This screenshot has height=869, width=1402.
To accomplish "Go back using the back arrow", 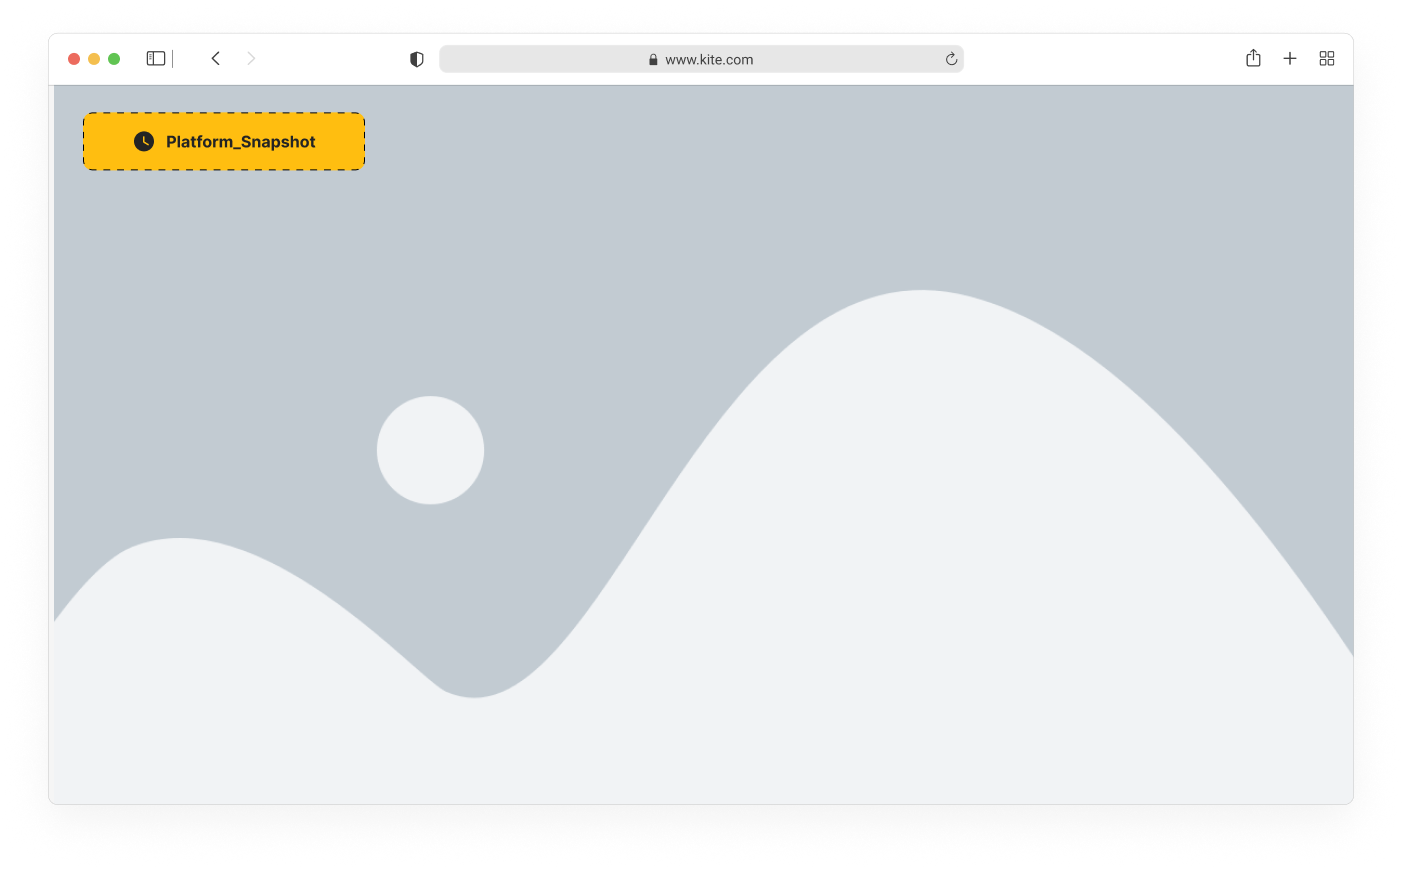I will coord(216,59).
